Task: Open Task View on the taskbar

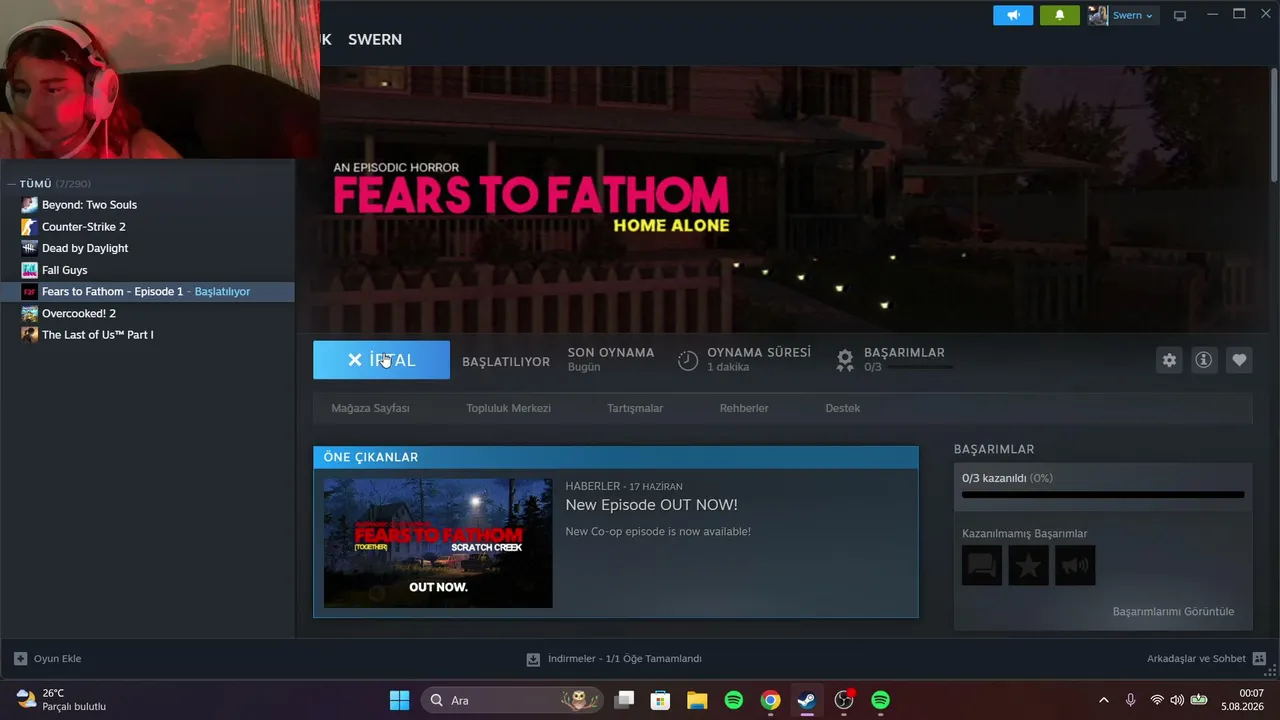Action: point(624,700)
